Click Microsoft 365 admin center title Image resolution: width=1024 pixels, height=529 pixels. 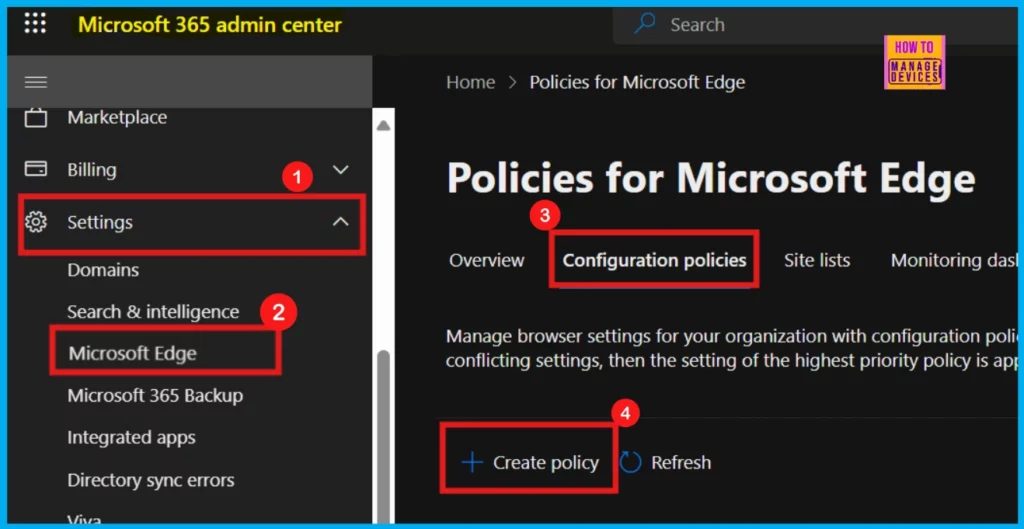pos(210,25)
